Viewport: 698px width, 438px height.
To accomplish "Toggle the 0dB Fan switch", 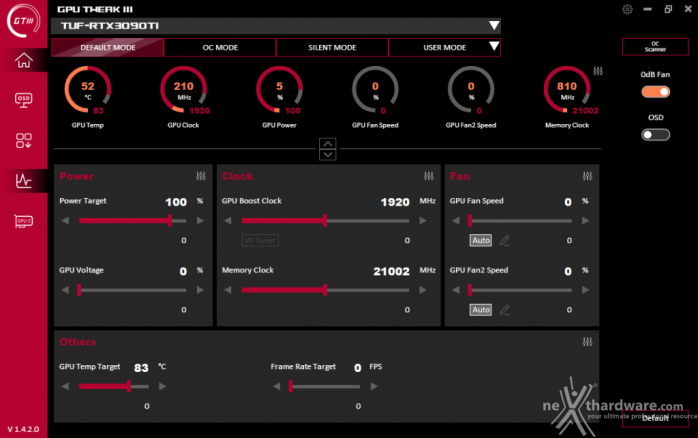I will 655,92.
